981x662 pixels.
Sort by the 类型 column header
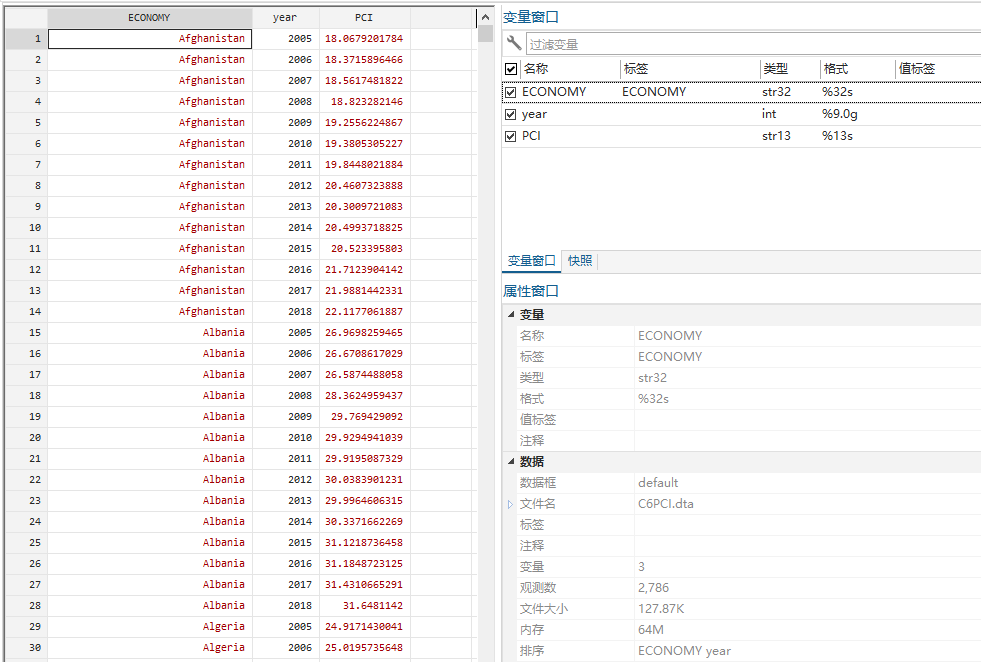(x=776, y=69)
